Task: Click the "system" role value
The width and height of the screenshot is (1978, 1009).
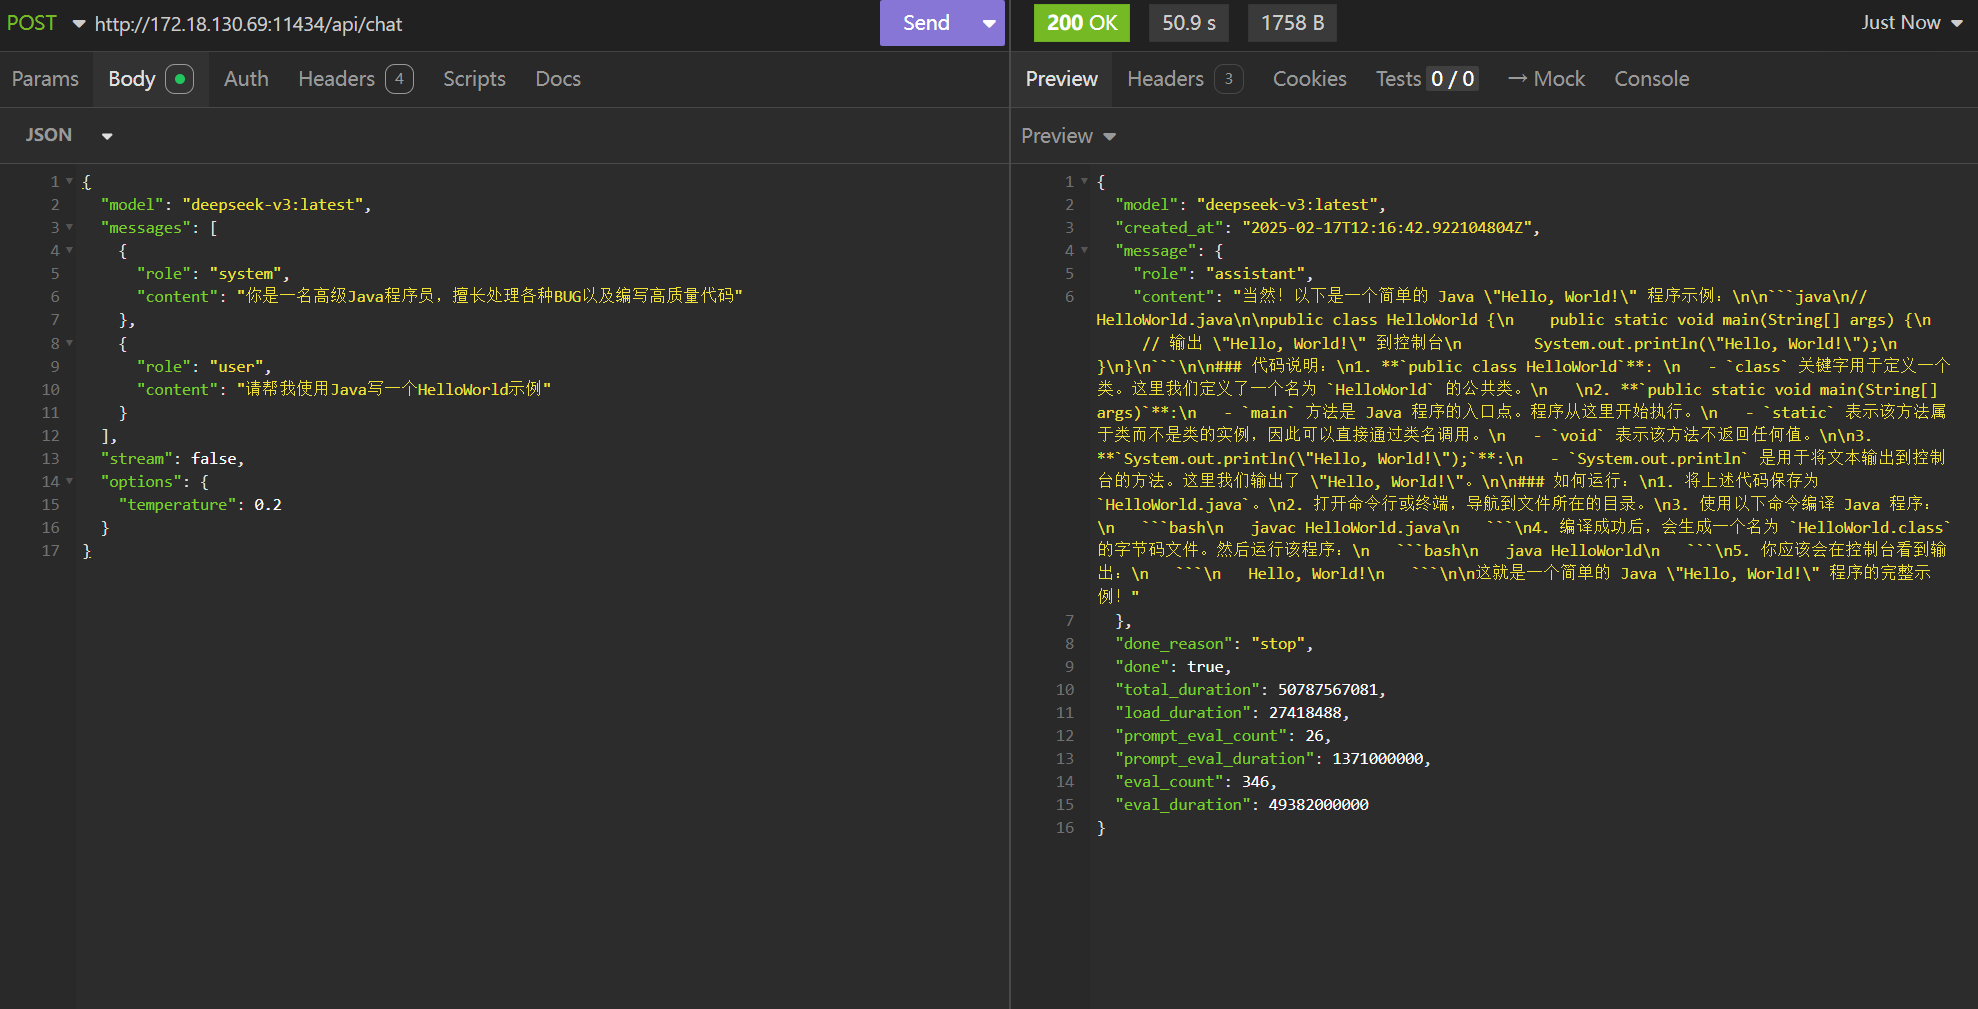Action: tap(245, 274)
